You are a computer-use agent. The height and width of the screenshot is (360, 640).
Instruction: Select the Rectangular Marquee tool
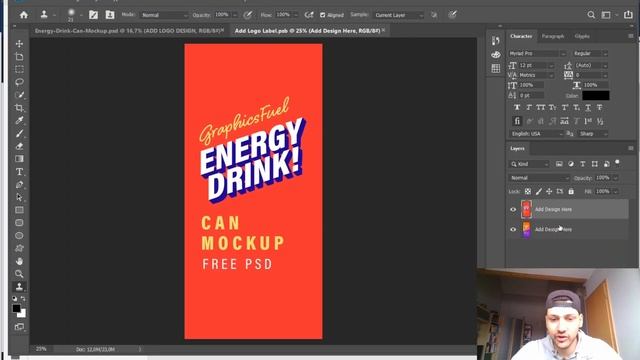point(19,69)
